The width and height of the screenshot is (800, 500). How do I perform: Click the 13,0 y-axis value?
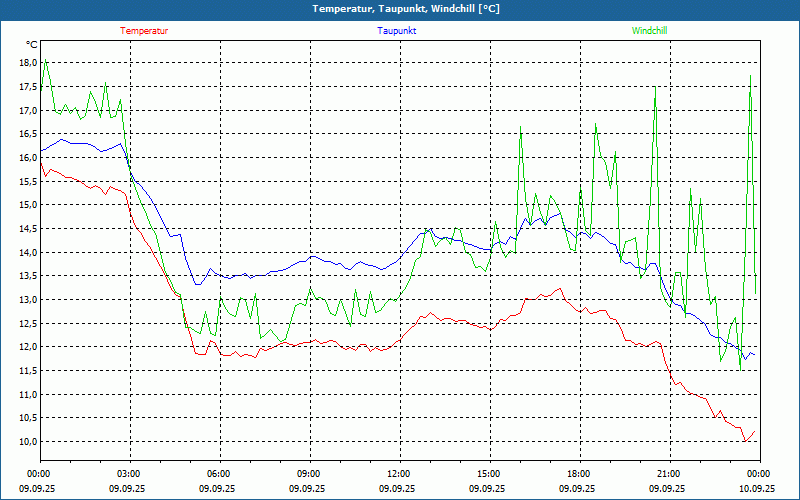pos(29,299)
